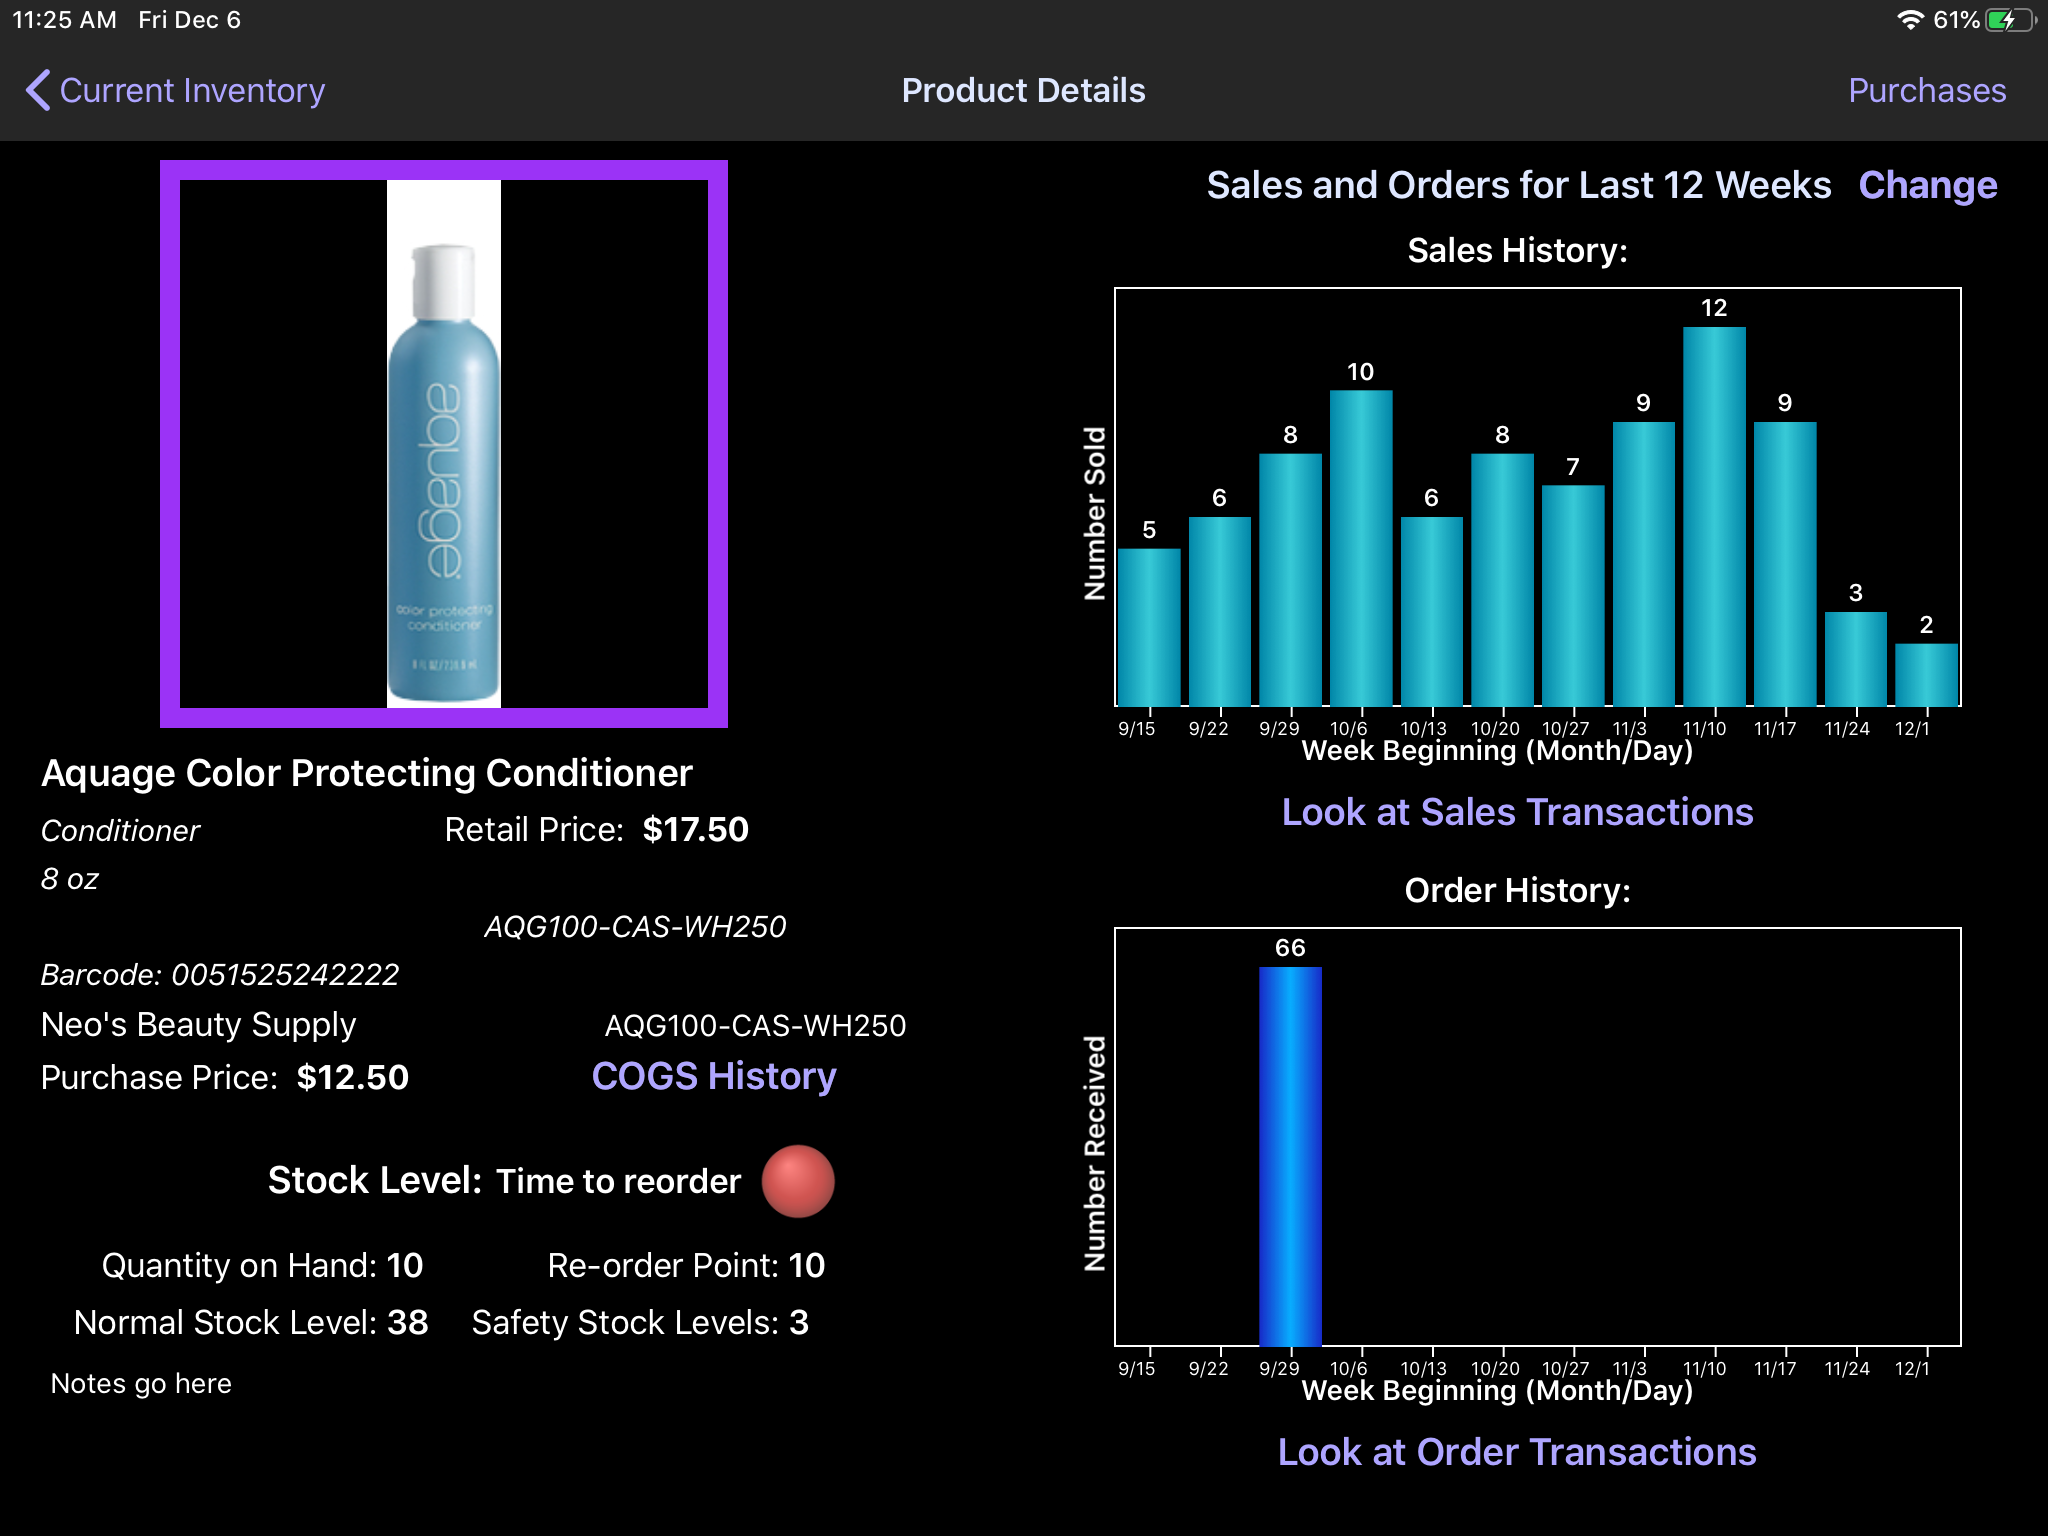
Task: Tap the Retail Price $17.50 value
Action: (x=695, y=829)
